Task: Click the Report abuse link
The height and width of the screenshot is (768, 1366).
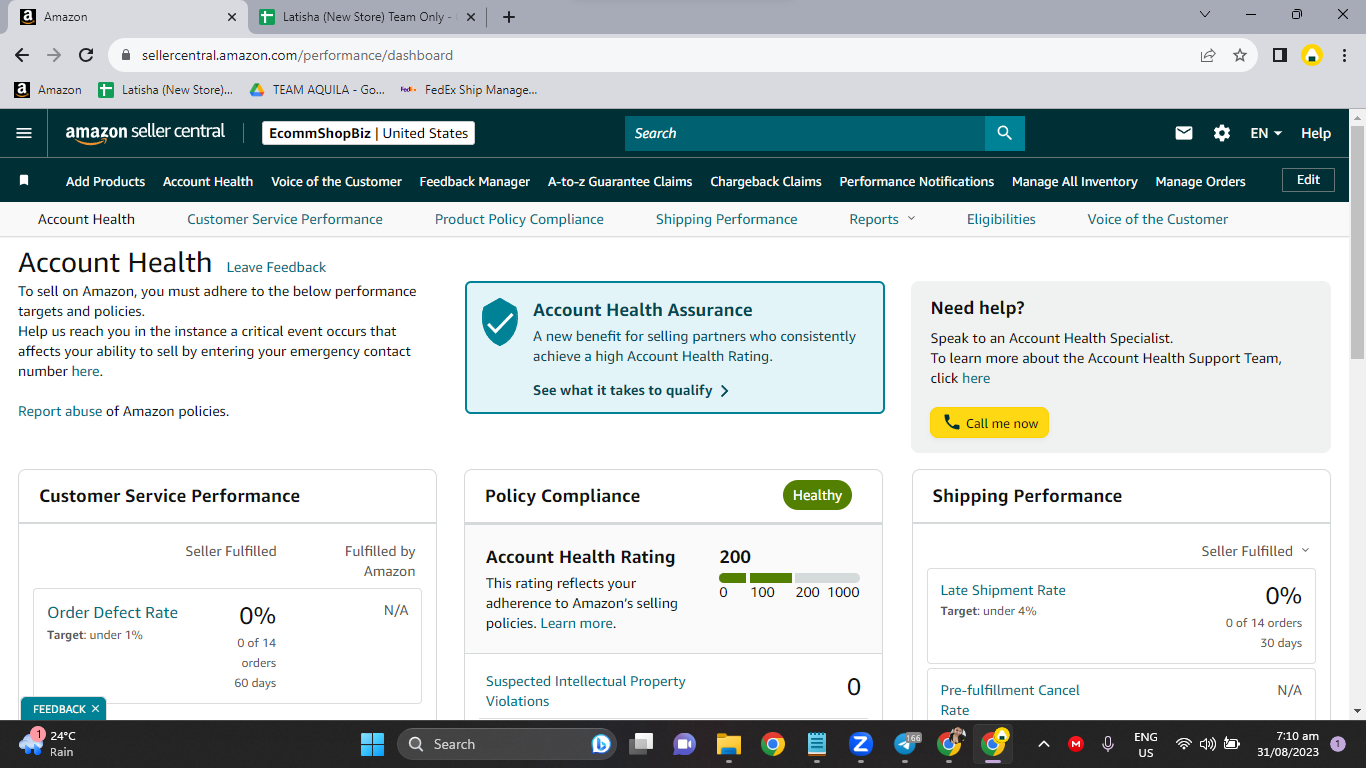Action: click(x=60, y=411)
